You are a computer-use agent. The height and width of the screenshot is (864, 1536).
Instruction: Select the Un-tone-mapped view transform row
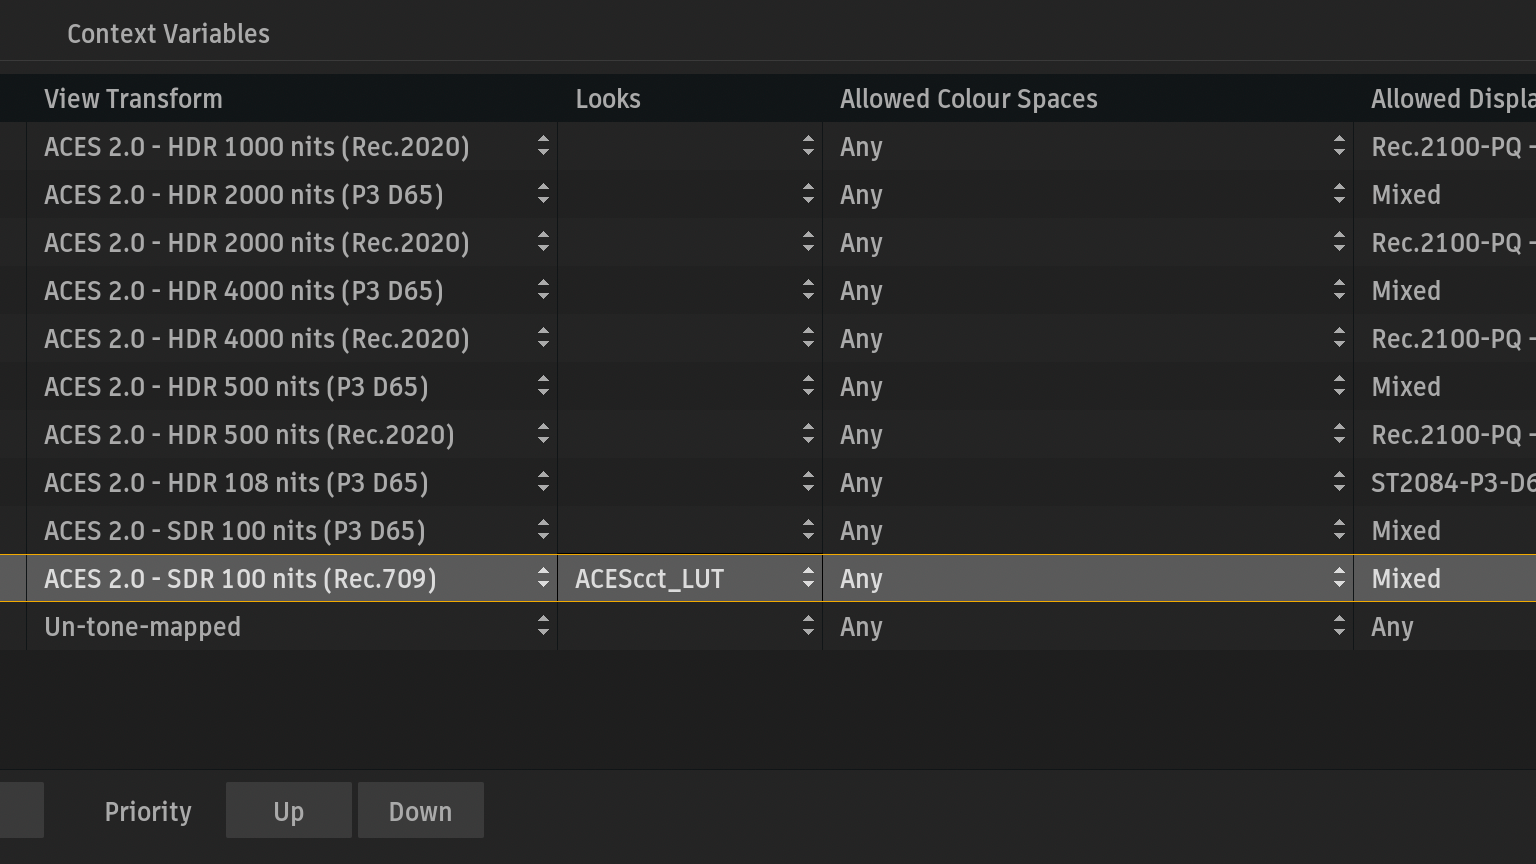[x=143, y=627]
